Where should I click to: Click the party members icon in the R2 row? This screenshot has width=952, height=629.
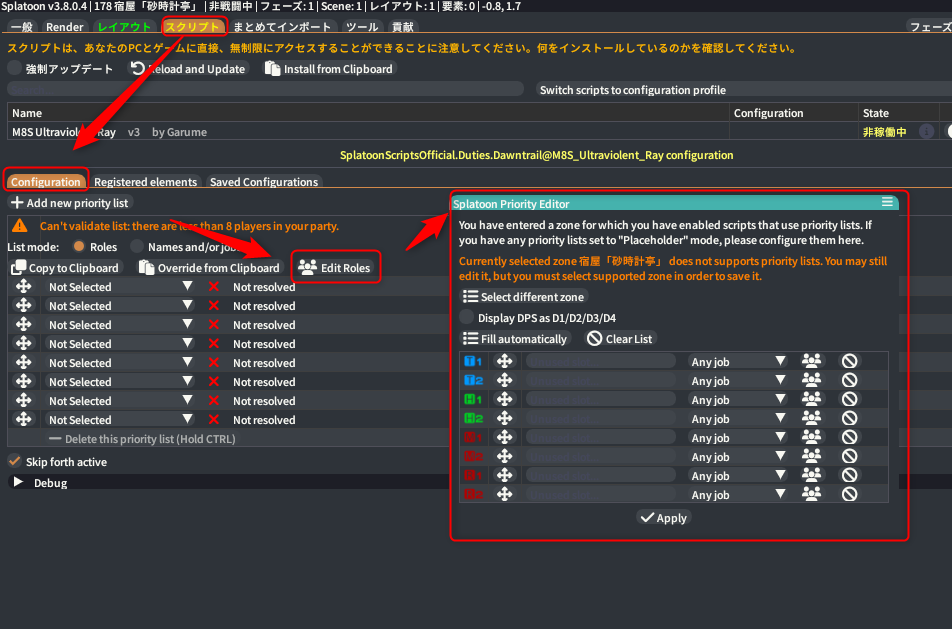(x=811, y=494)
